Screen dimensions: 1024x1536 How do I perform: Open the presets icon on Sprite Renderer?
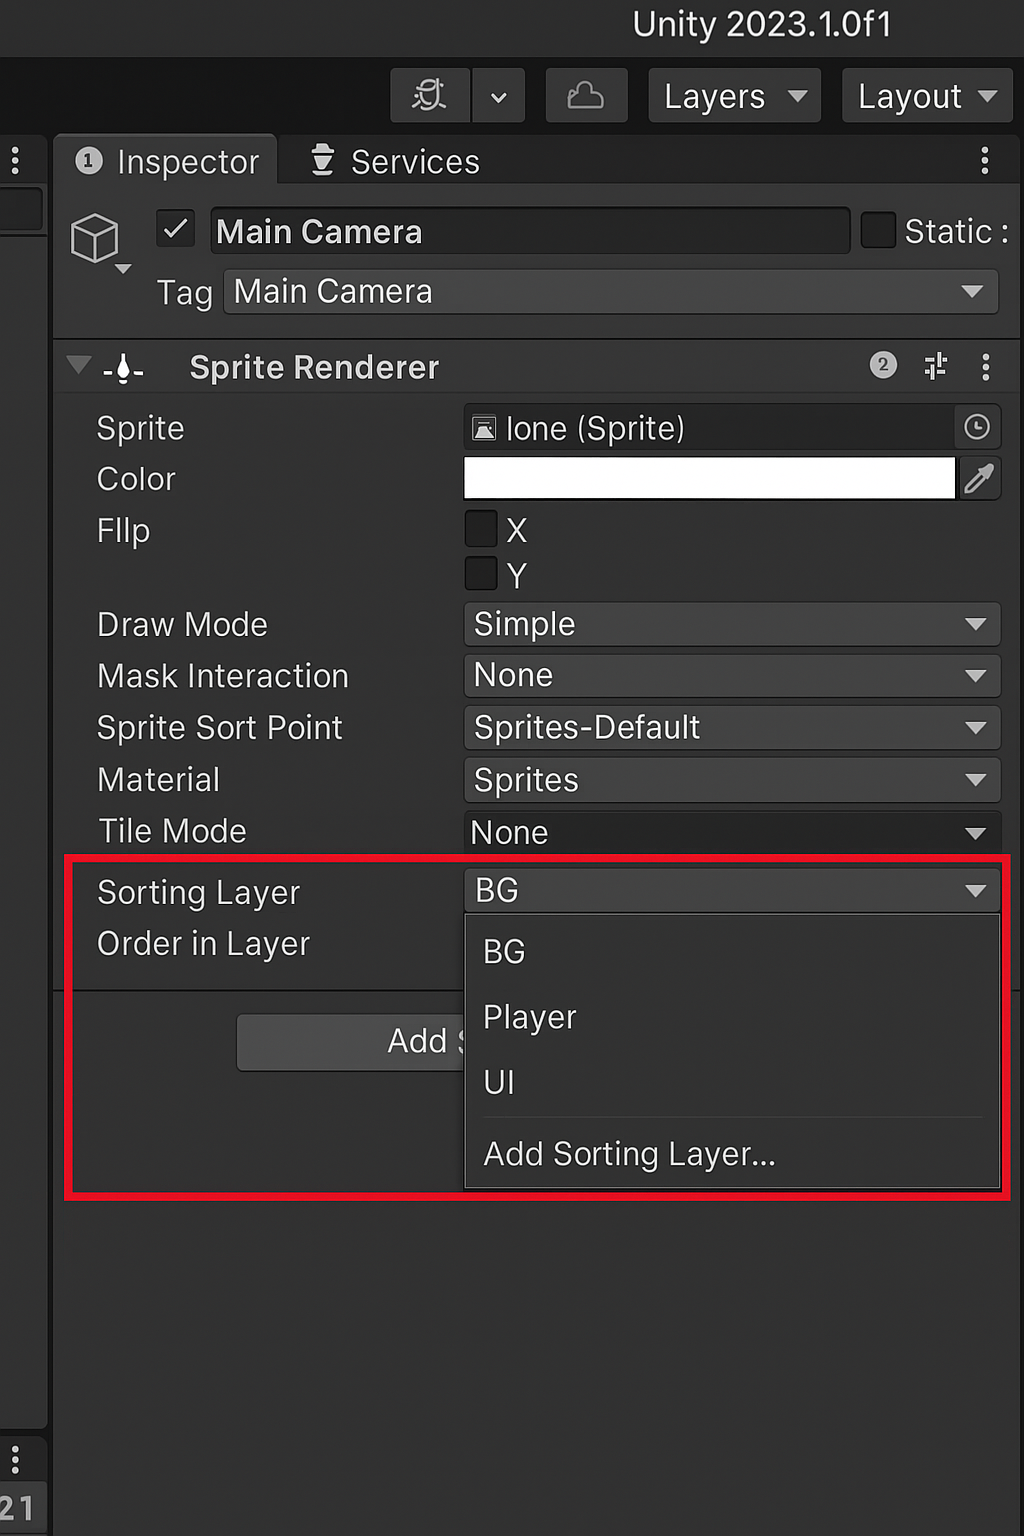pyautogui.click(x=934, y=366)
